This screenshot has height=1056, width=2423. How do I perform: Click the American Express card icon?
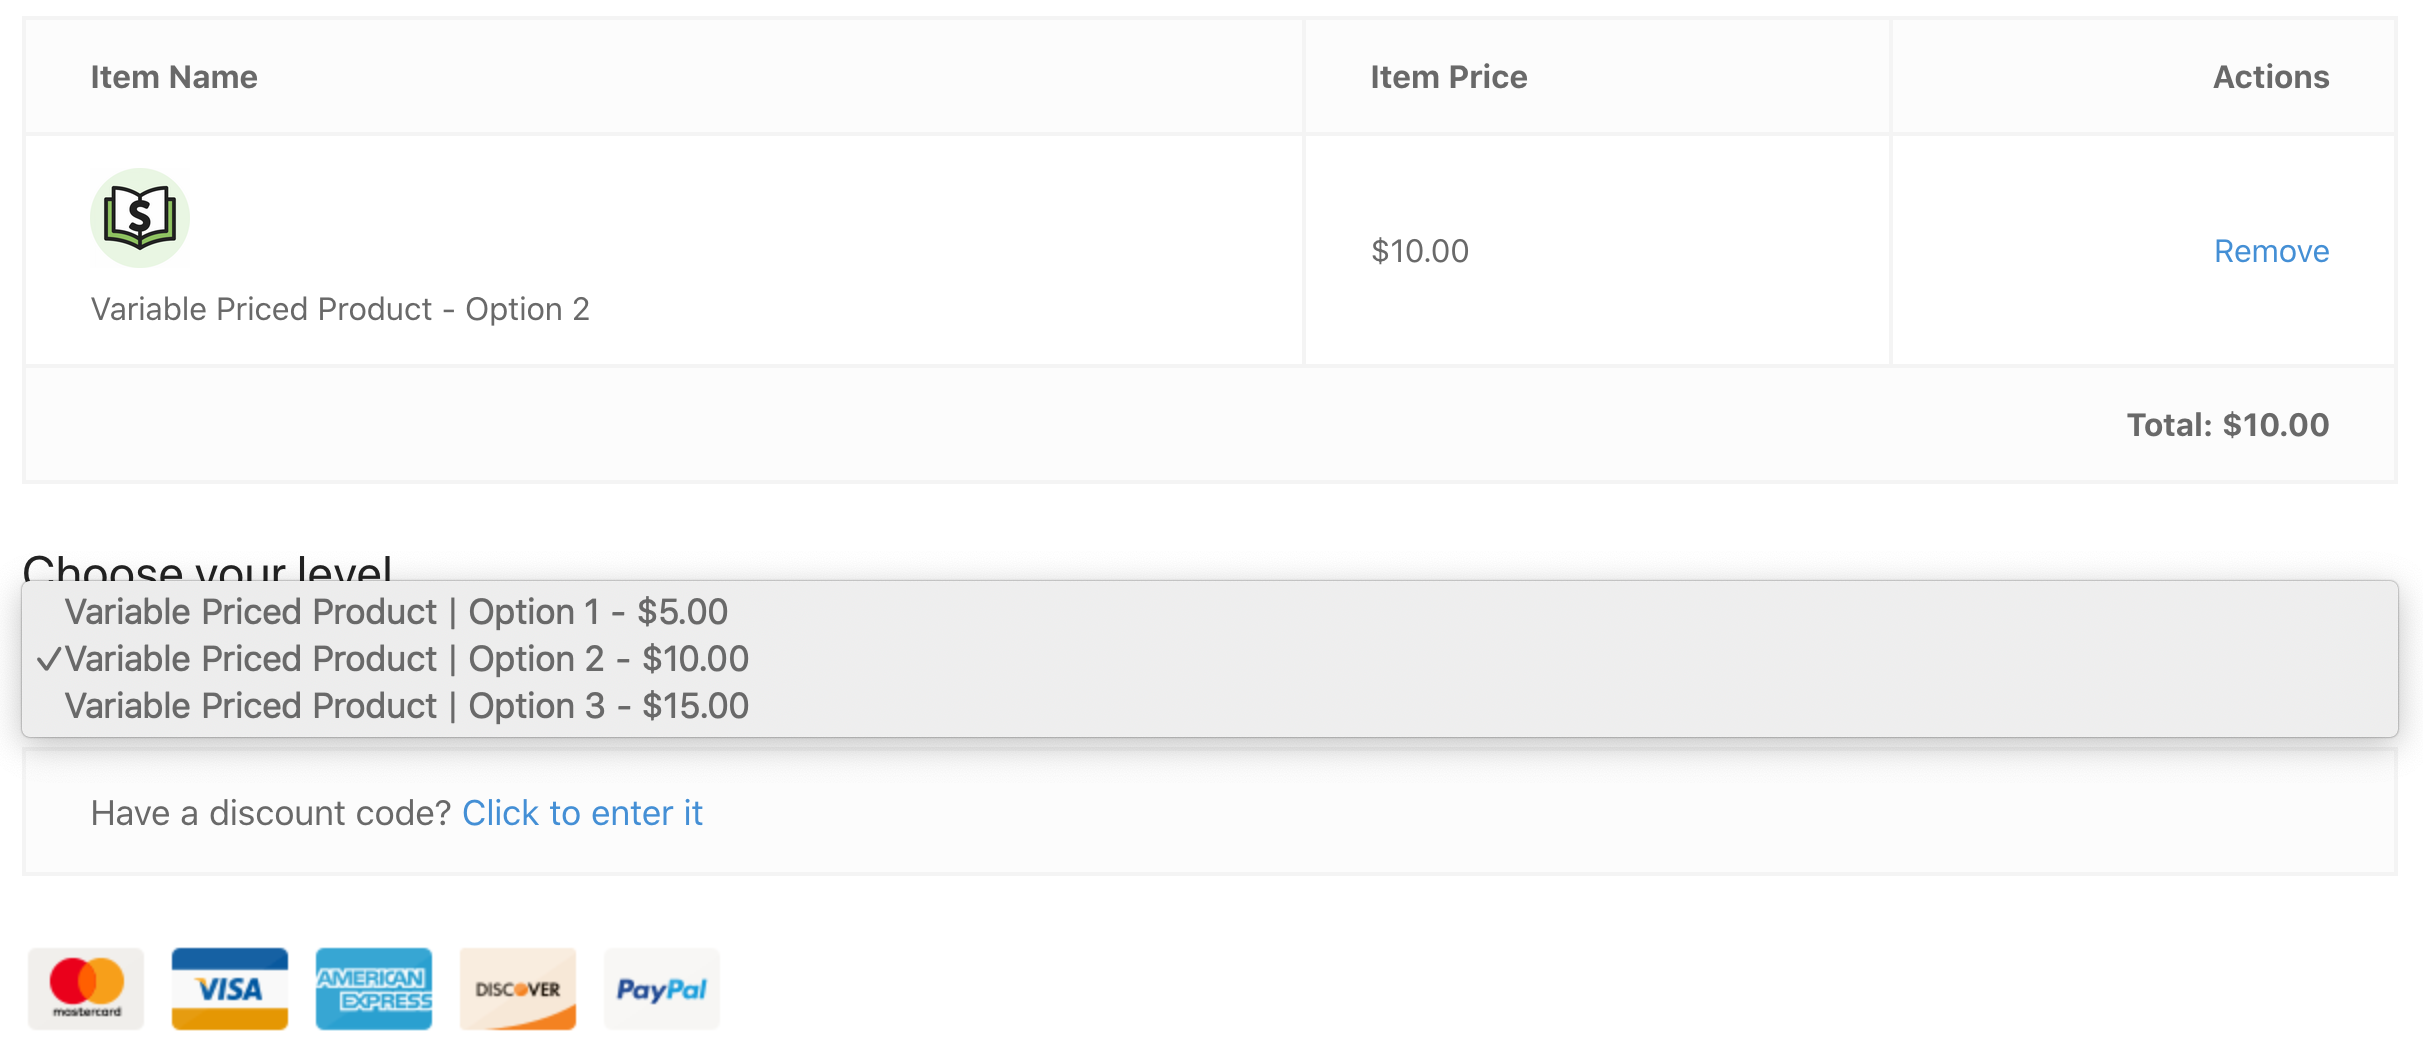coord(374,989)
